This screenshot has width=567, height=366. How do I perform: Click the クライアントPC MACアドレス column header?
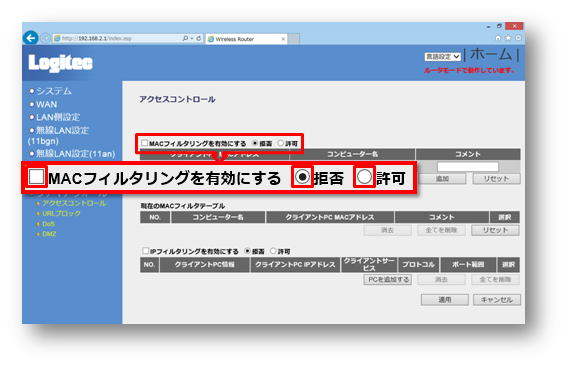coord(330,217)
